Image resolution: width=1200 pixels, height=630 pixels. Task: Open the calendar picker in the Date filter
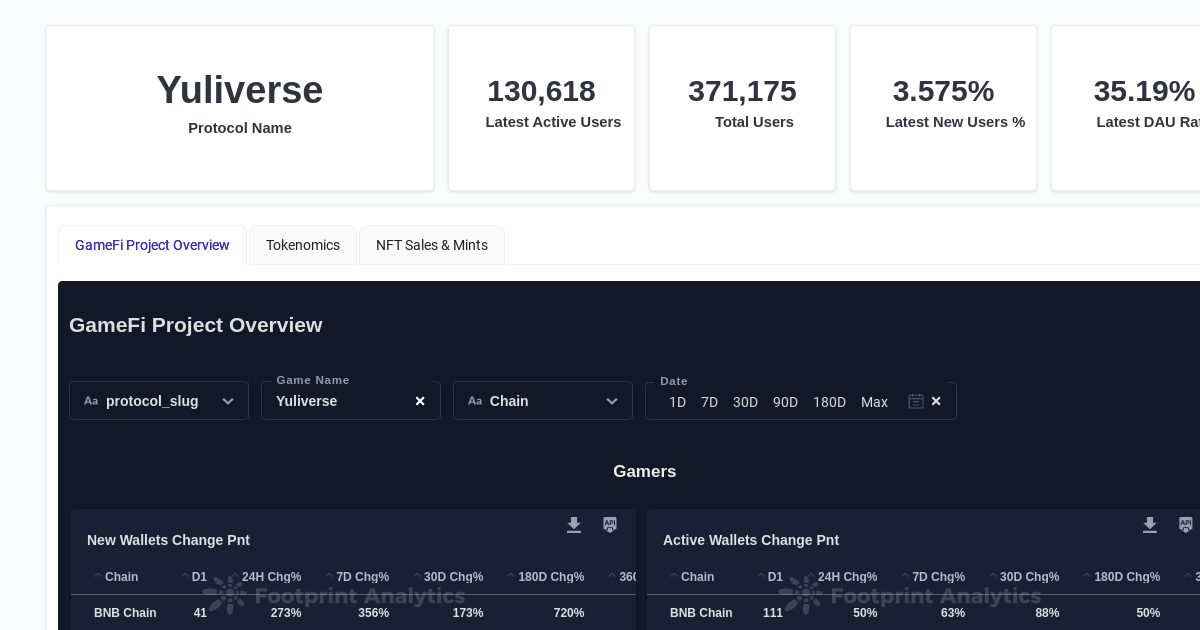(916, 401)
